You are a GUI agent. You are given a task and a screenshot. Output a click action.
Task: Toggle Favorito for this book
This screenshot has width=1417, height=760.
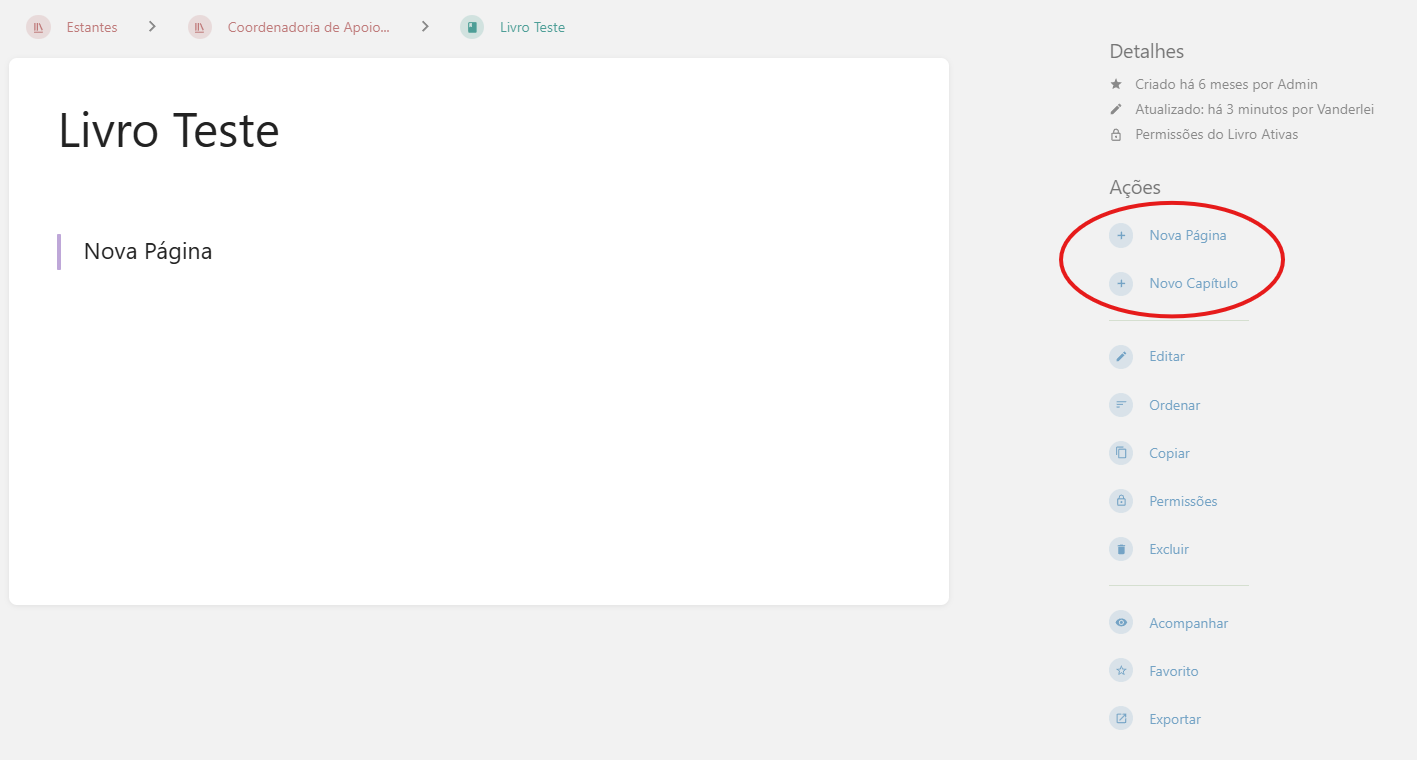point(1173,671)
